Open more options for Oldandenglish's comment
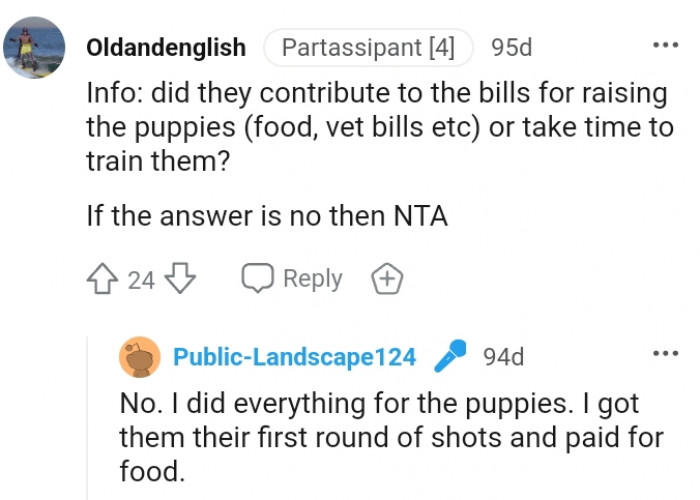The width and height of the screenshot is (700, 500). (x=665, y=45)
